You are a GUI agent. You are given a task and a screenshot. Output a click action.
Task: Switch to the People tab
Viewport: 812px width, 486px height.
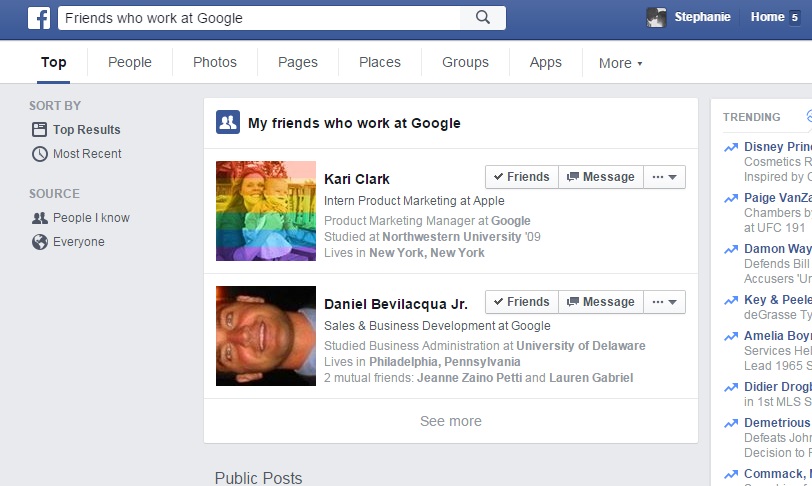pos(130,62)
